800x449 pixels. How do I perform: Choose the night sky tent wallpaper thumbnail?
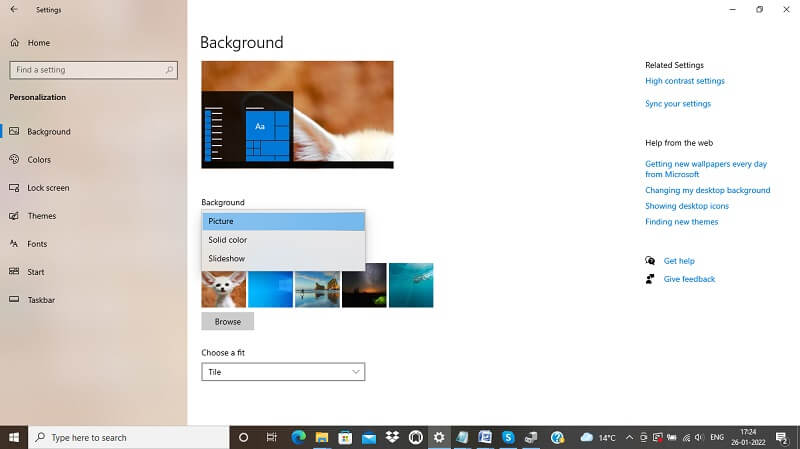[364, 285]
